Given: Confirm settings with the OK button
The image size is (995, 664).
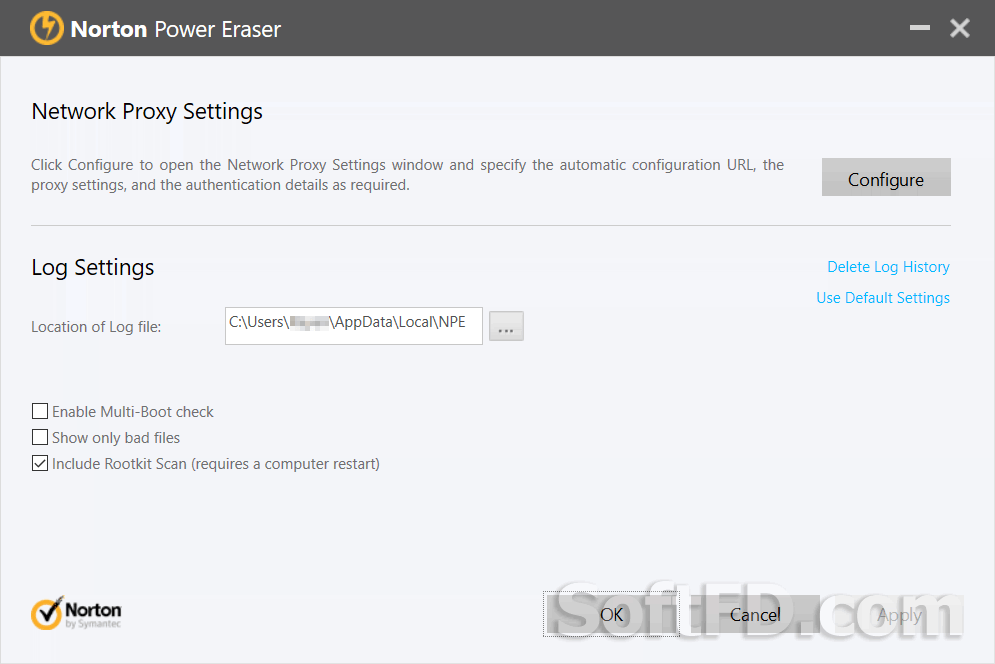Looking at the screenshot, I should pyautogui.click(x=611, y=614).
